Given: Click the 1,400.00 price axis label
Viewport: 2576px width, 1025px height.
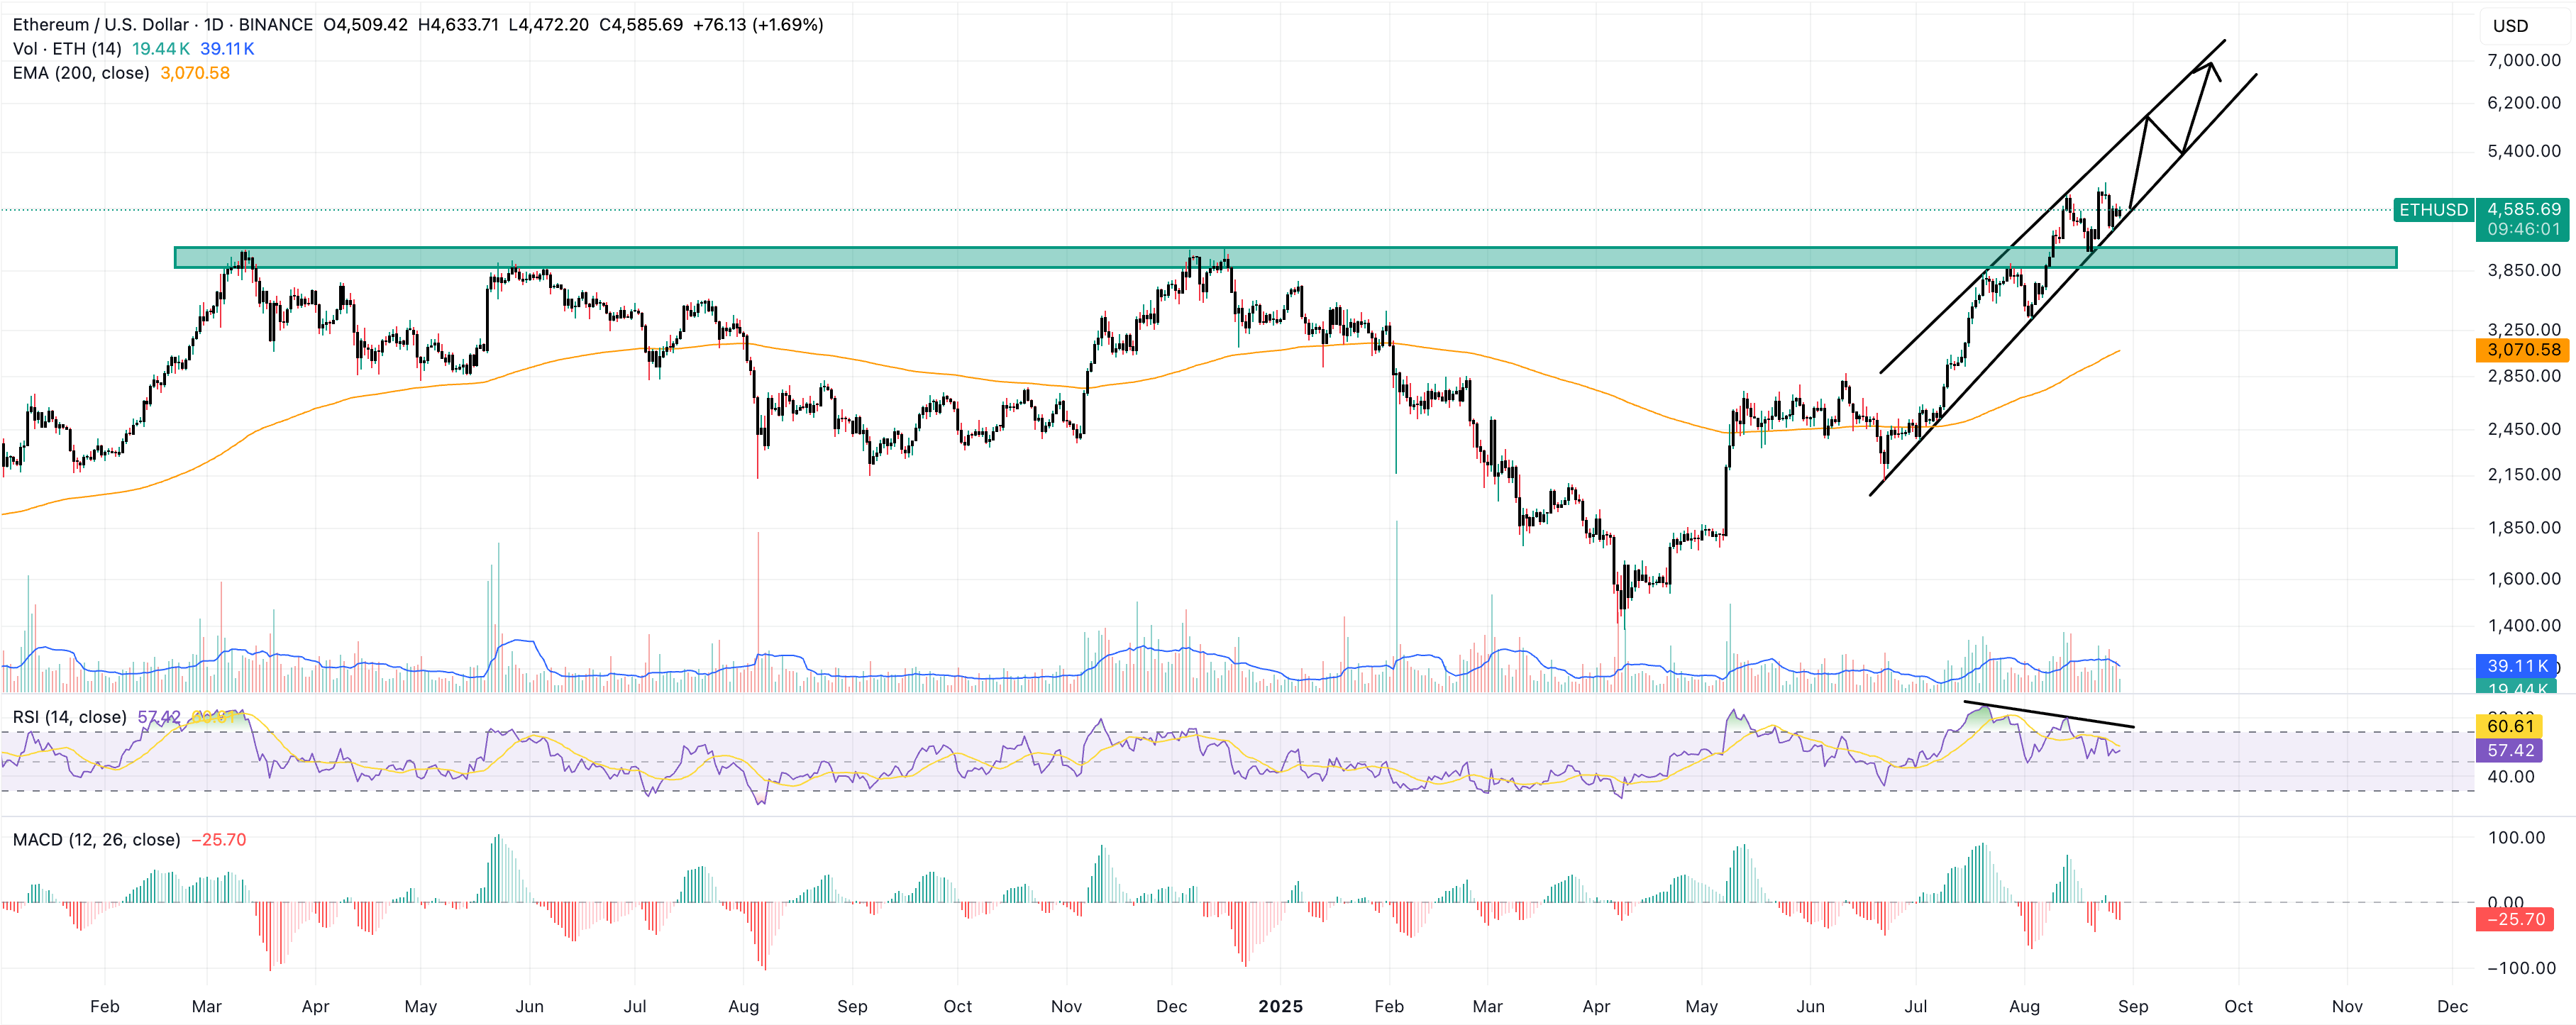Looking at the screenshot, I should [x=2523, y=625].
